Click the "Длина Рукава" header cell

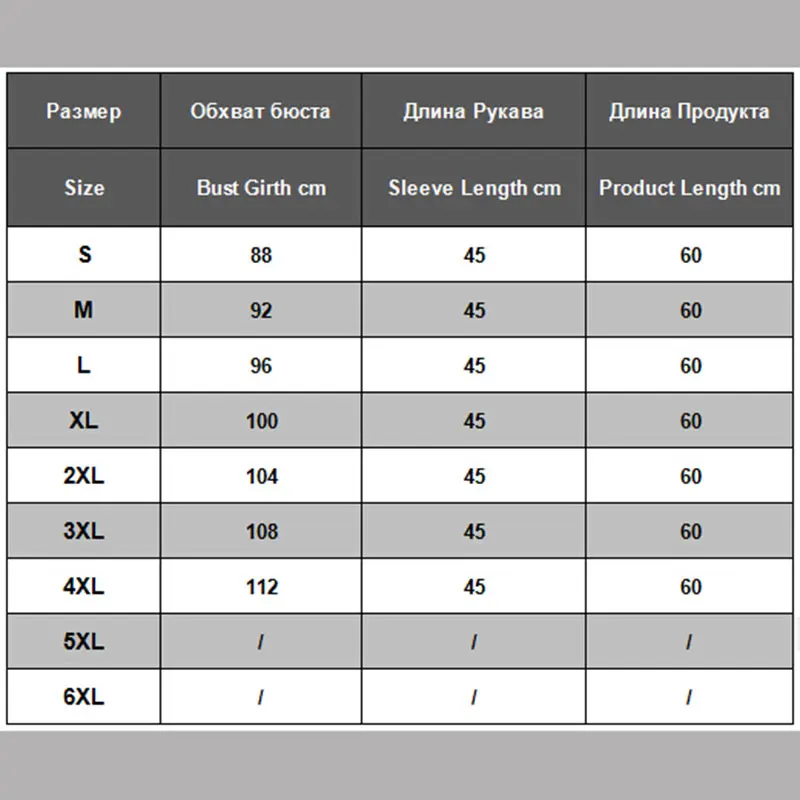click(x=474, y=110)
